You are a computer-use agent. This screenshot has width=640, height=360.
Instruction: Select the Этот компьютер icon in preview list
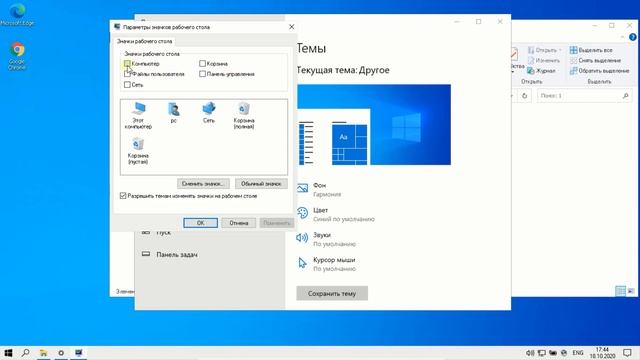tap(138, 116)
